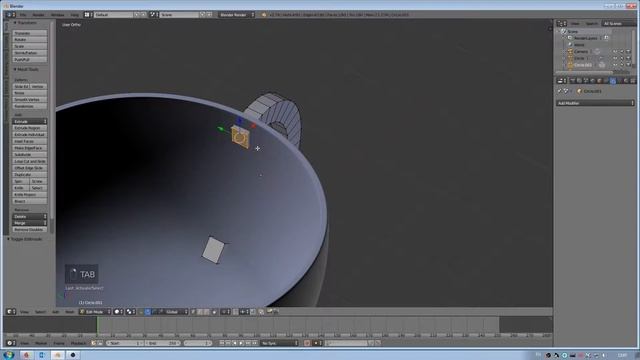
Task: Click the Bisect button
Action: click(x=29, y=201)
